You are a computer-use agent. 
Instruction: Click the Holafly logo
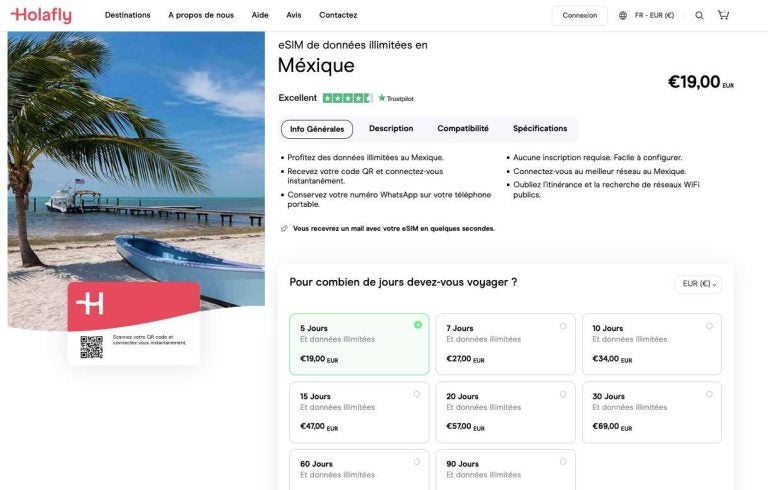tap(41, 15)
